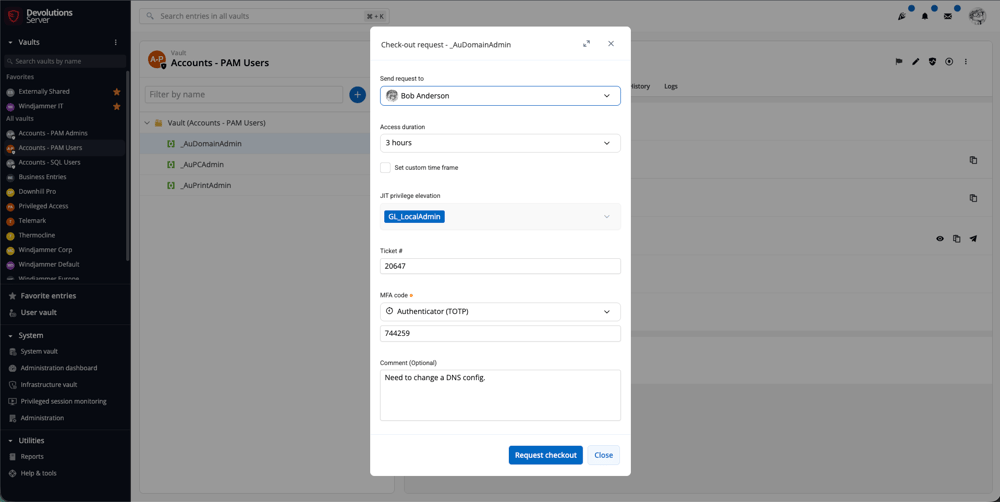Open the messages envelope icon
The image size is (1000, 502).
click(948, 17)
